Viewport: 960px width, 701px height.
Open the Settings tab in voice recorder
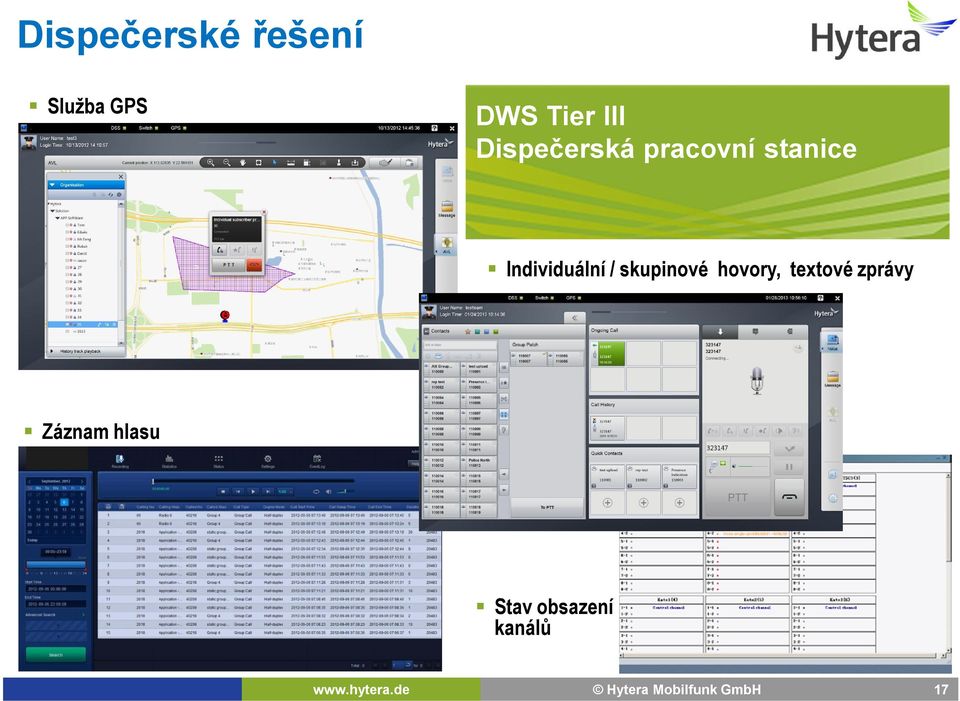(268, 461)
